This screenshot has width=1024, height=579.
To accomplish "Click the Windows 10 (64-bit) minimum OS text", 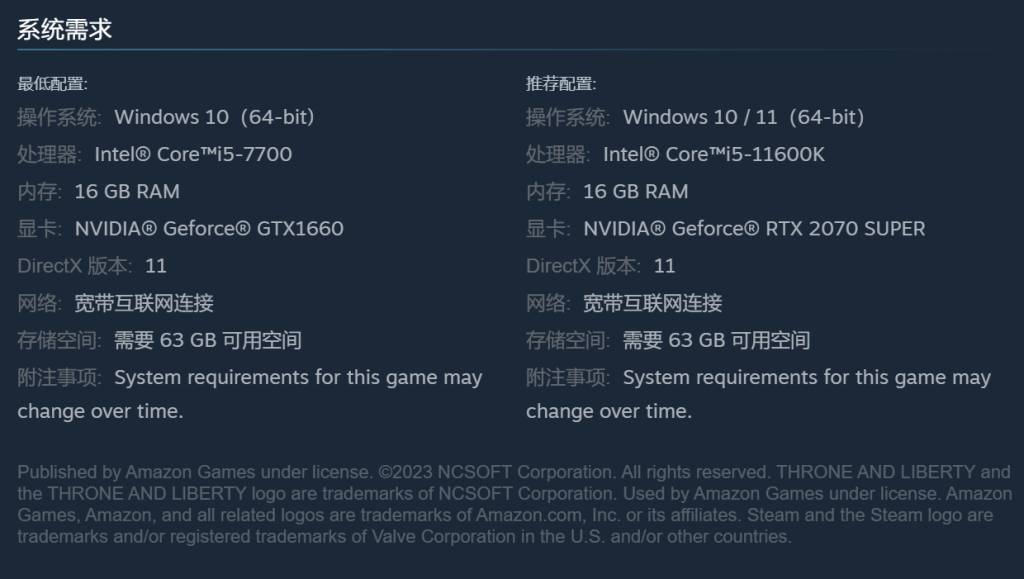I will tap(214, 117).
